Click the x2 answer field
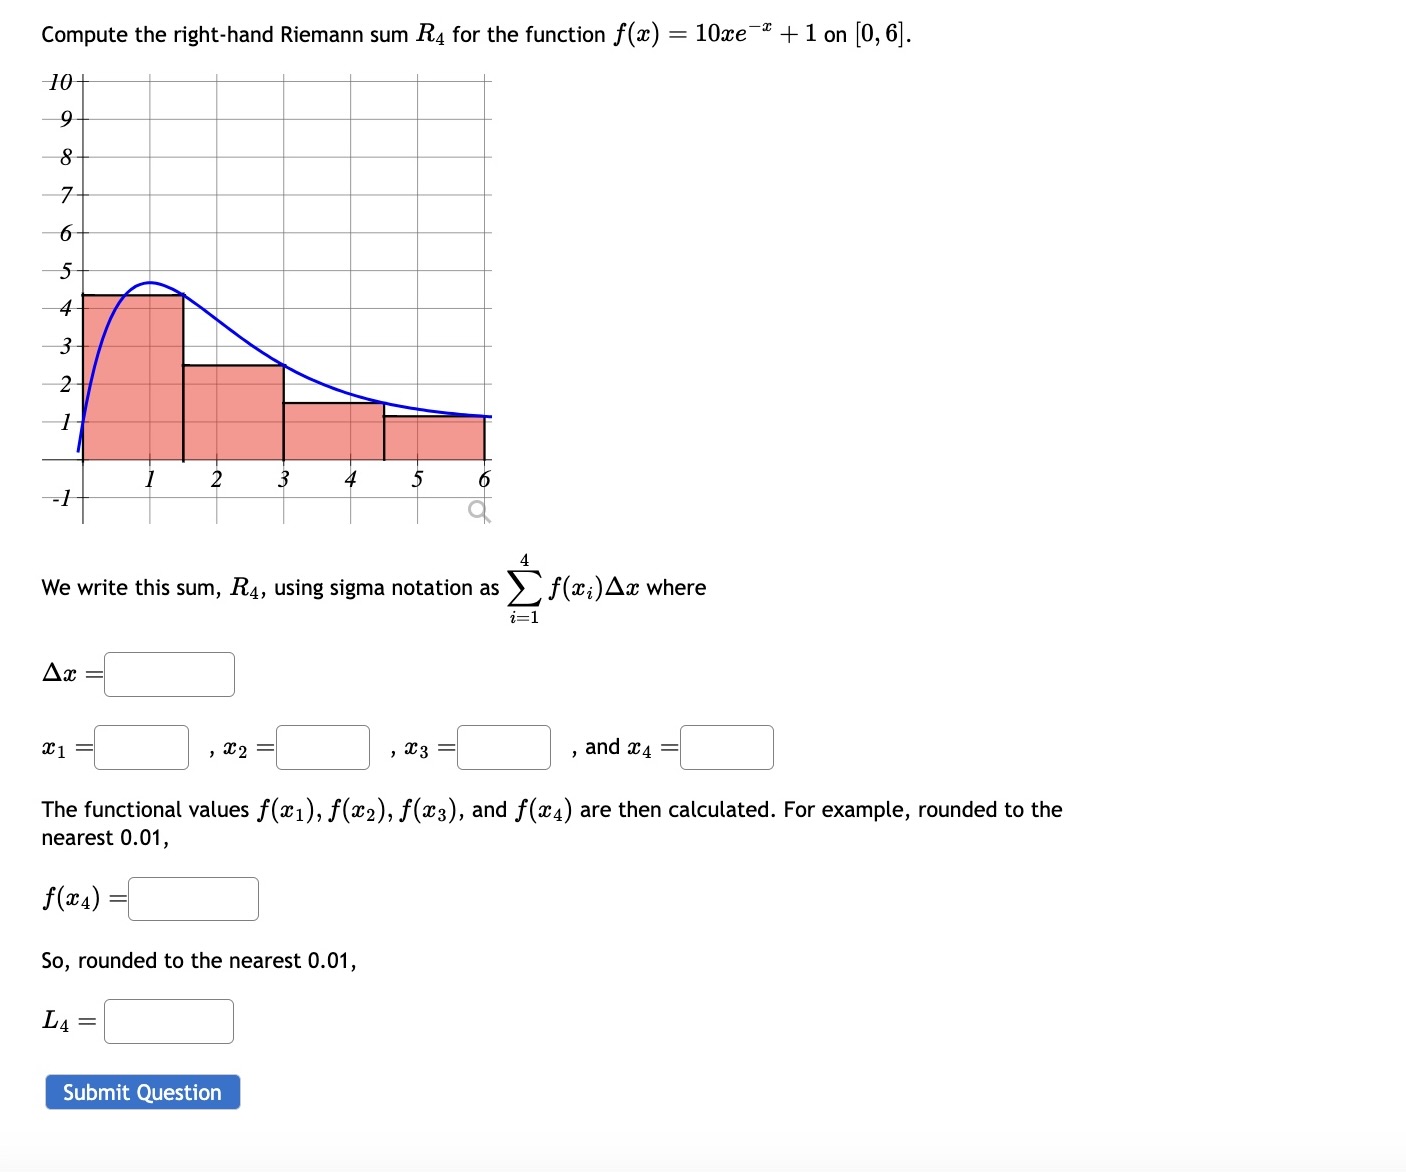 (x=322, y=747)
